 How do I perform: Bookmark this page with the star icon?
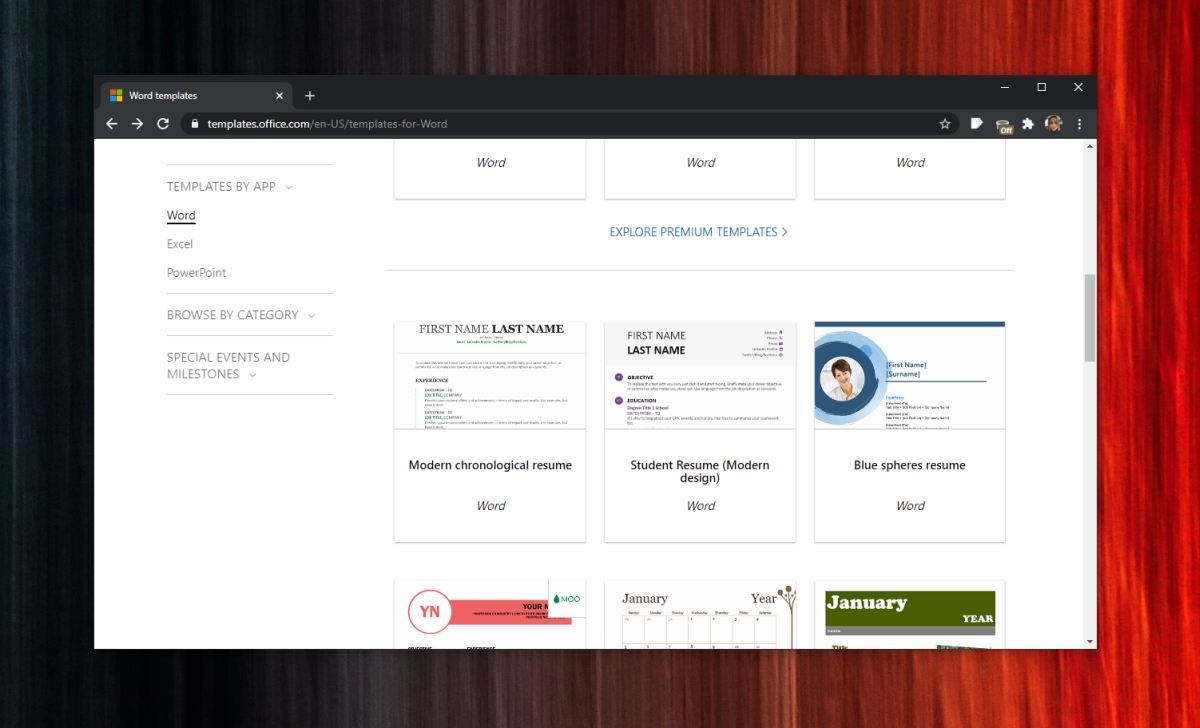[945, 123]
